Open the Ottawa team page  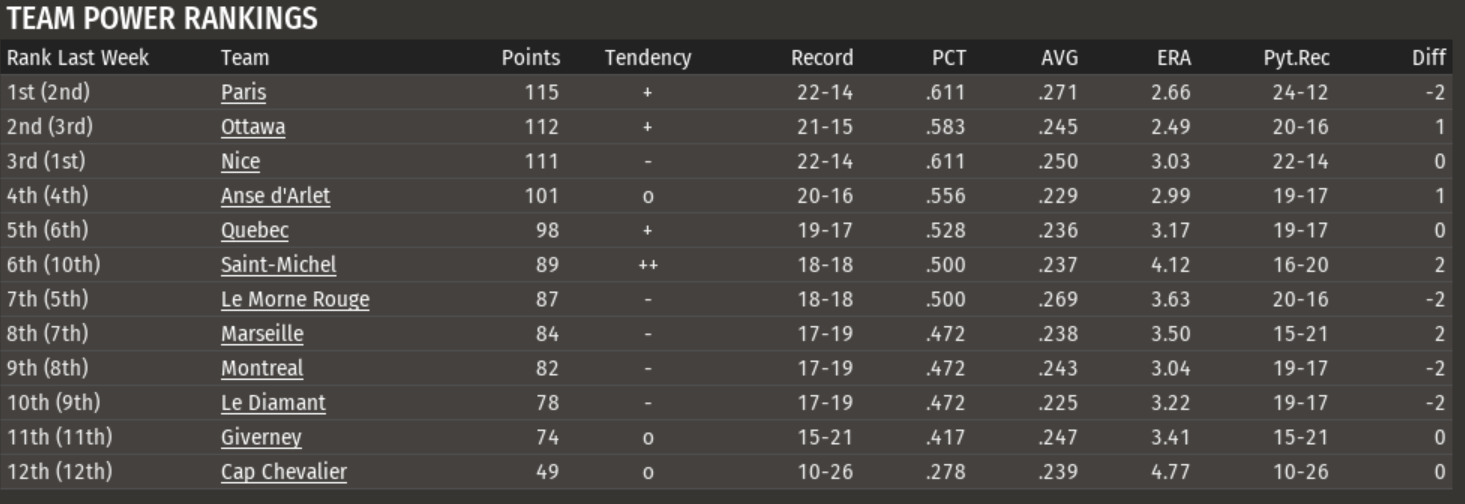[252, 127]
